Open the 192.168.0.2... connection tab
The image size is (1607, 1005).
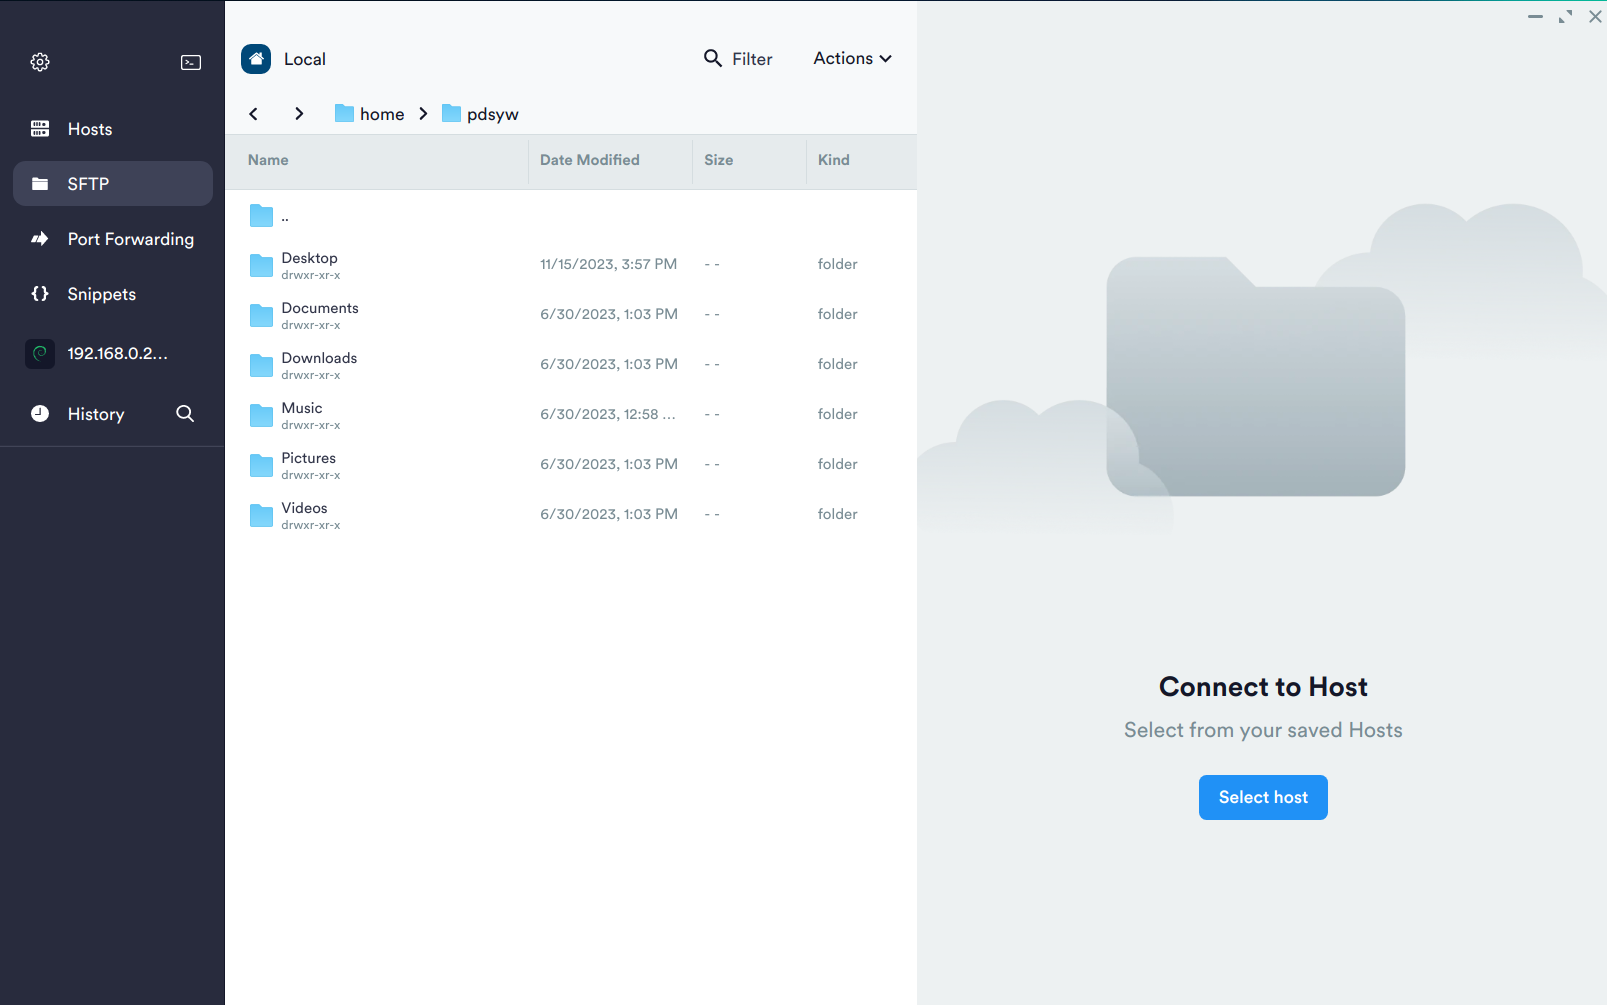click(113, 353)
